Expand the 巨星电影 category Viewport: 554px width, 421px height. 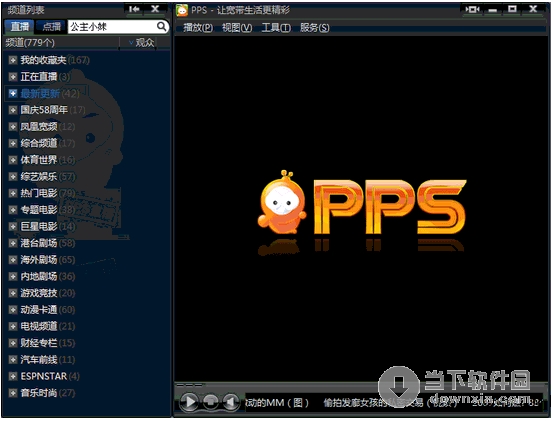point(13,226)
